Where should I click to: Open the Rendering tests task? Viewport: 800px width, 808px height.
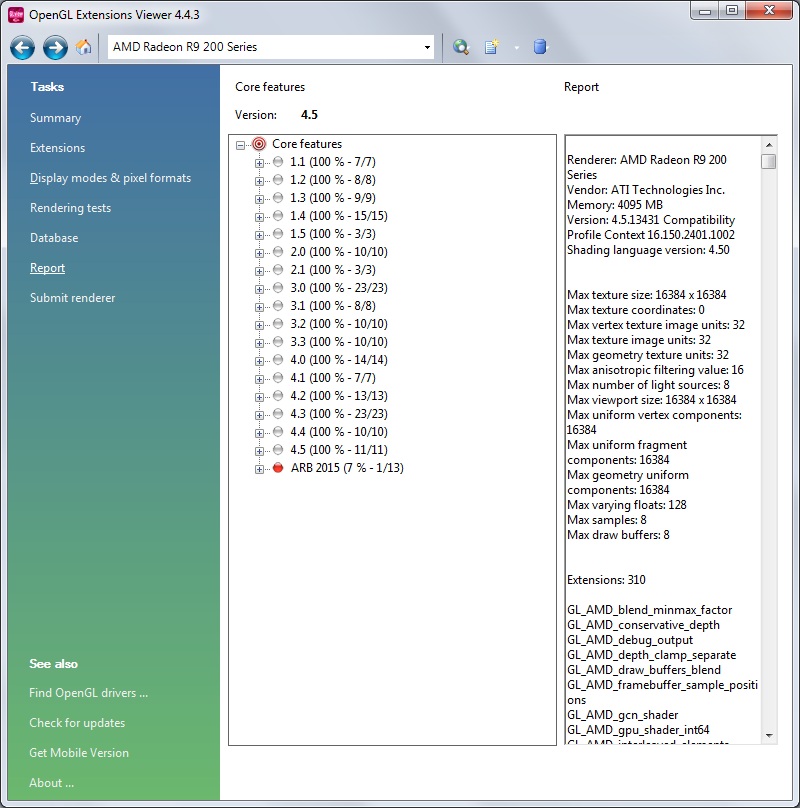(x=71, y=208)
